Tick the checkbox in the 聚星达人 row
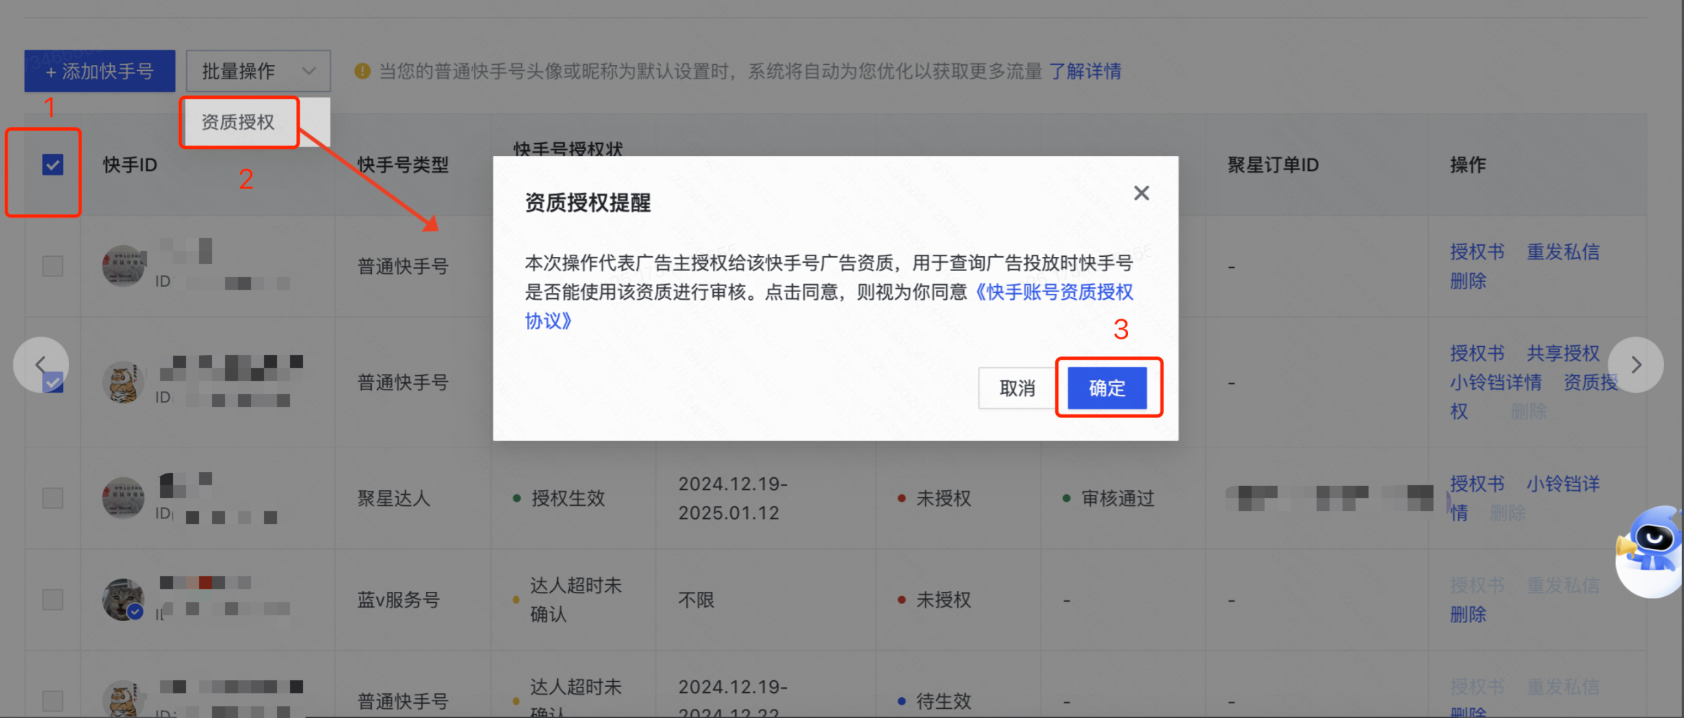 click(53, 498)
